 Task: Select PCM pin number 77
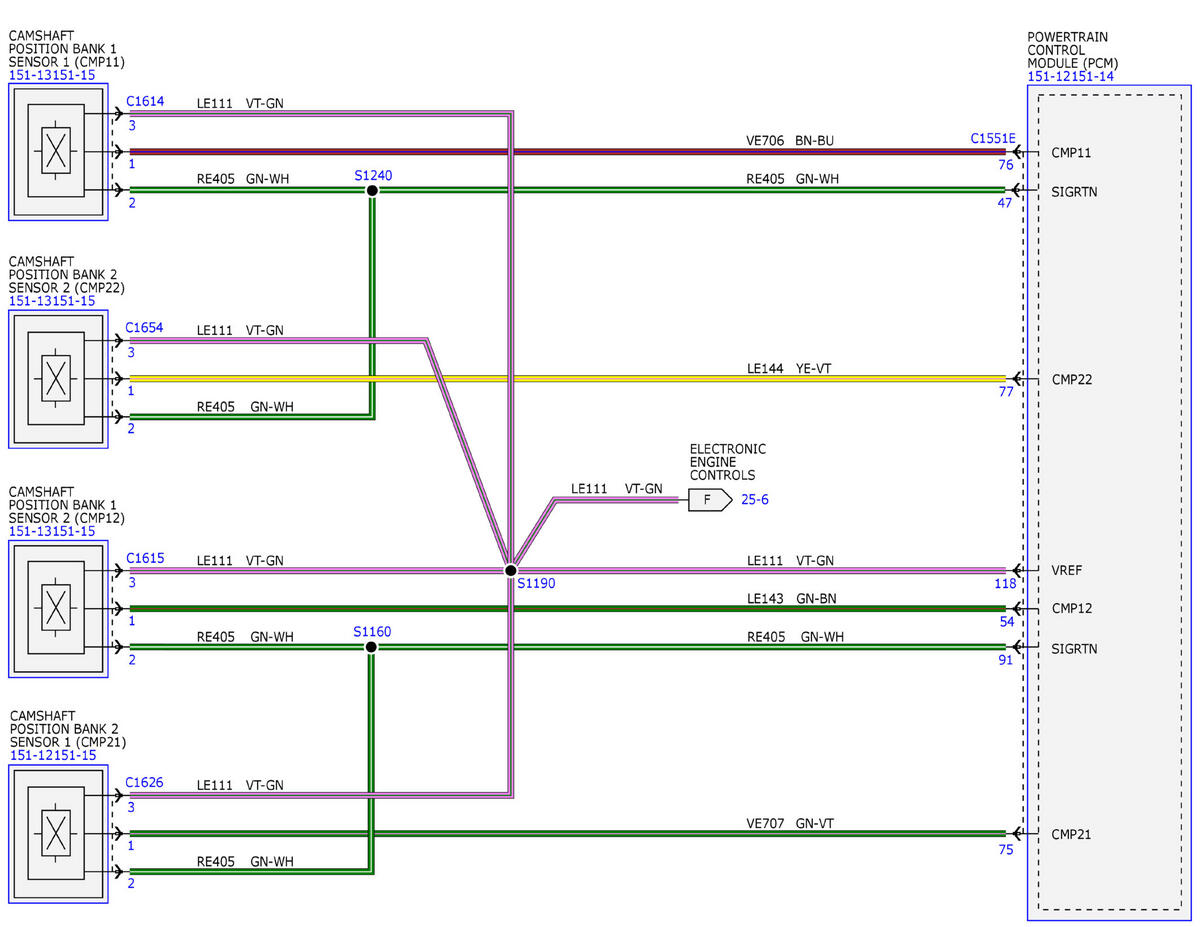tap(1005, 392)
